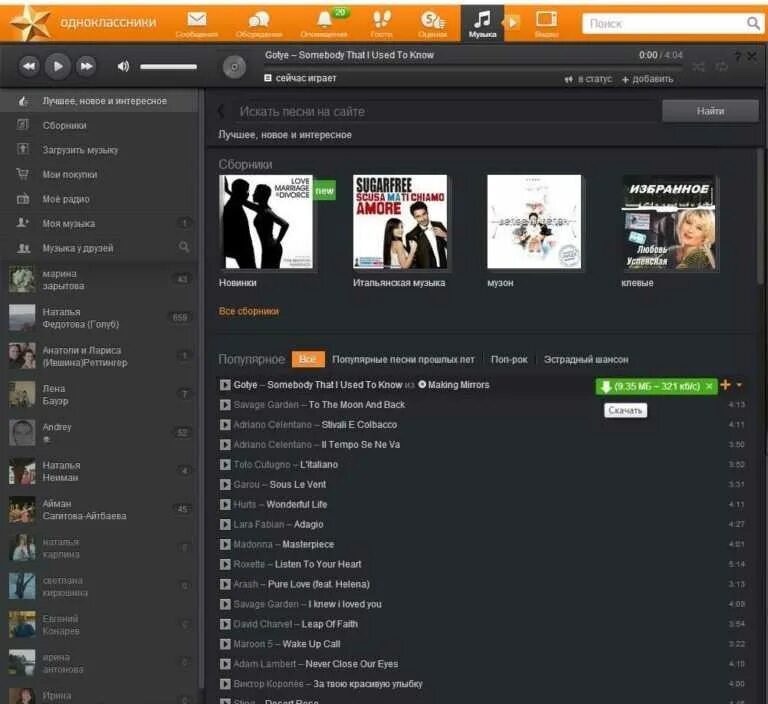Toggle repeat mode in player

[x=721, y=66]
